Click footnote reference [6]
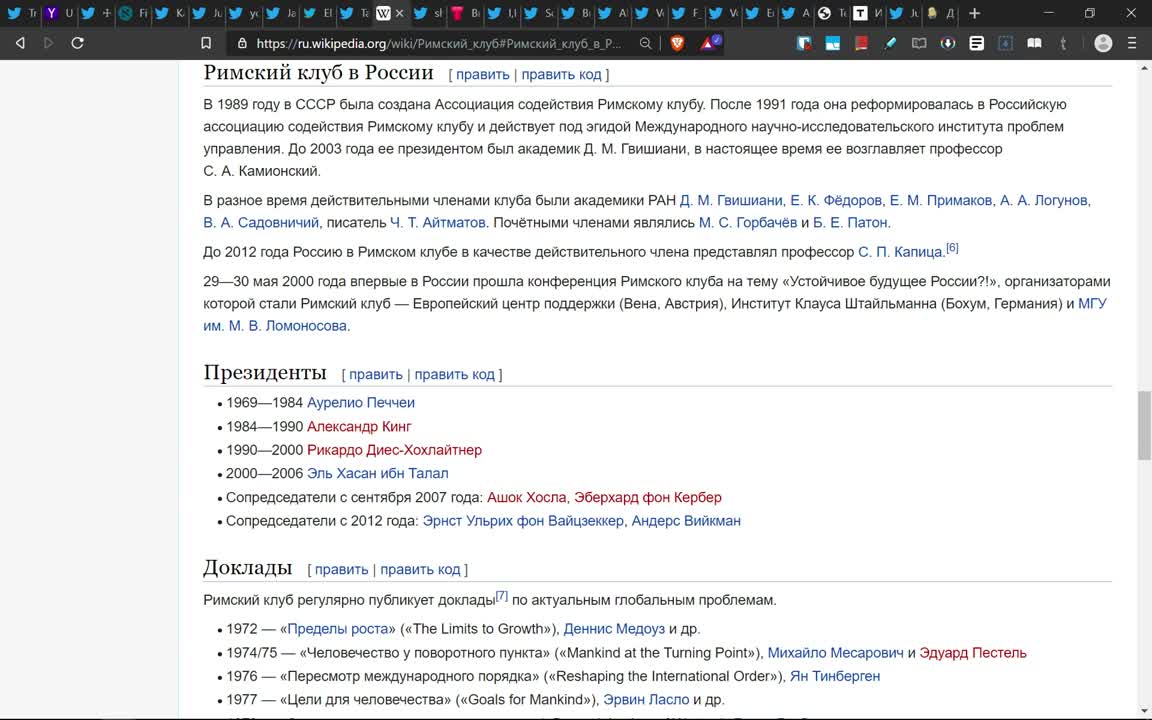 952,248
